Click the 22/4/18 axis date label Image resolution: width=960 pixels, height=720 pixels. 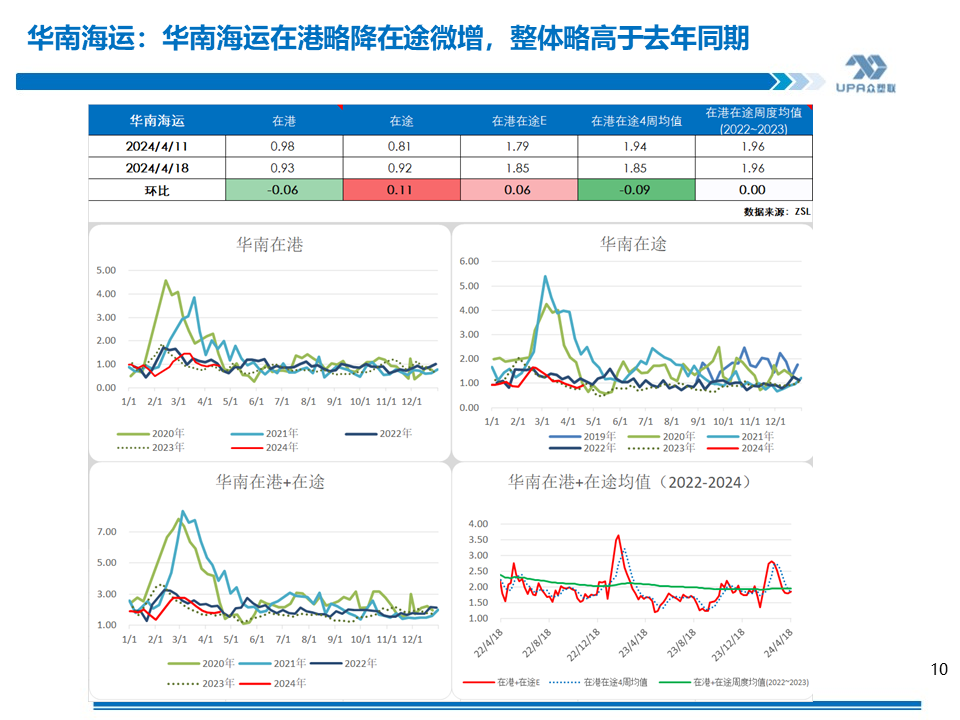pos(489,644)
